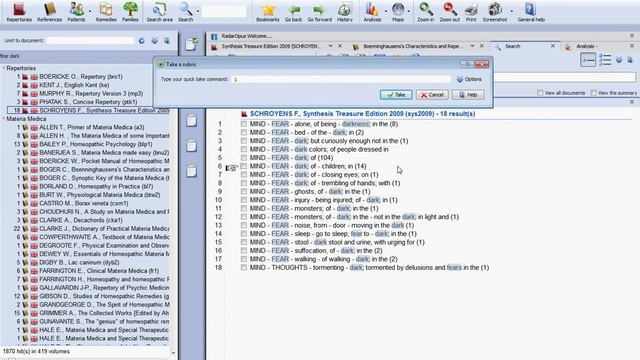Click the Zoom in icon
This screenshot has width=640, height=360.
pyautogui.click(x=425, y=11)
